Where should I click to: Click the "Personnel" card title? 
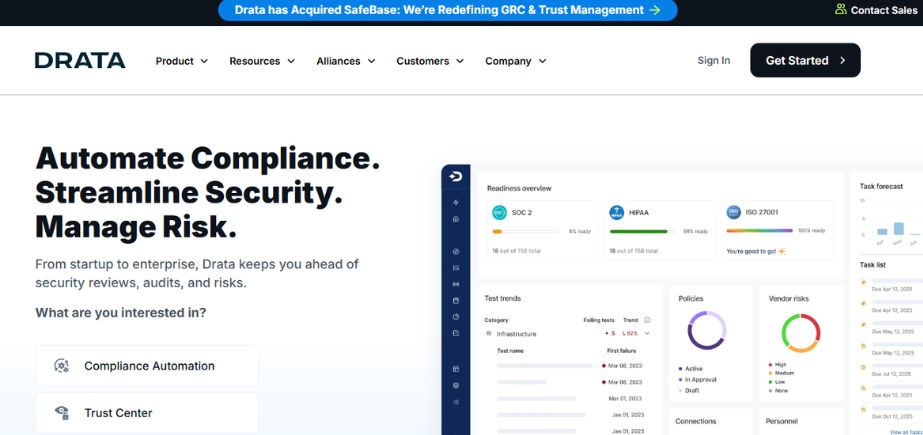click(x=782, y=421)
